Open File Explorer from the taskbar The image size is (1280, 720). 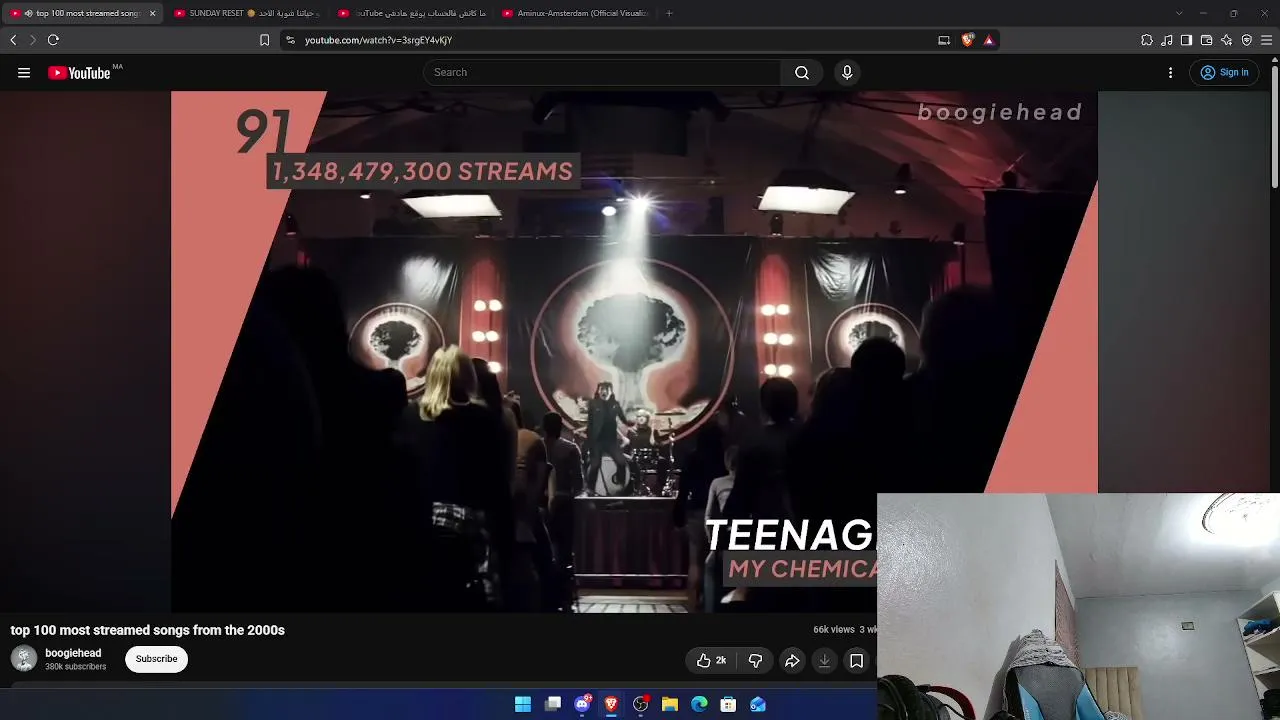point(670,704)
